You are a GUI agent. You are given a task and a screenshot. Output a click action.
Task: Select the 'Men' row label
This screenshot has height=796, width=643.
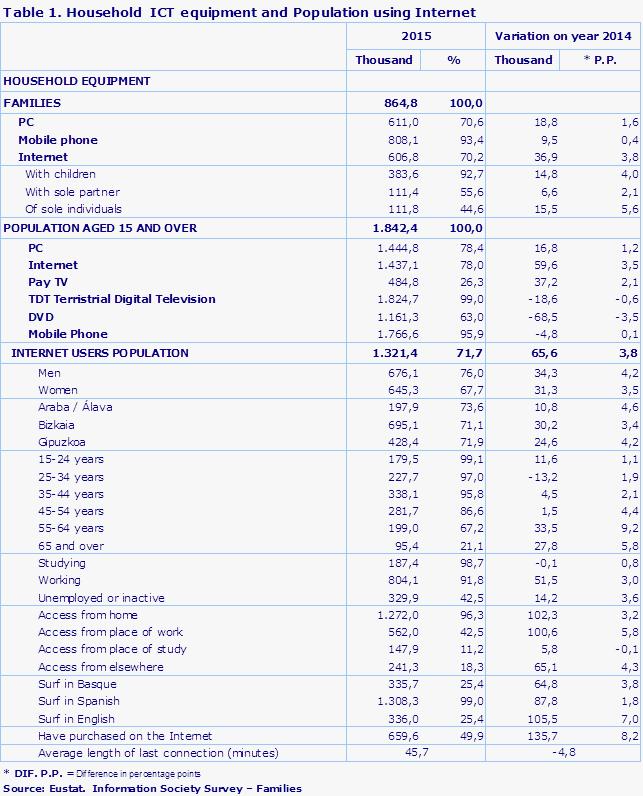(x=49, y=373)
